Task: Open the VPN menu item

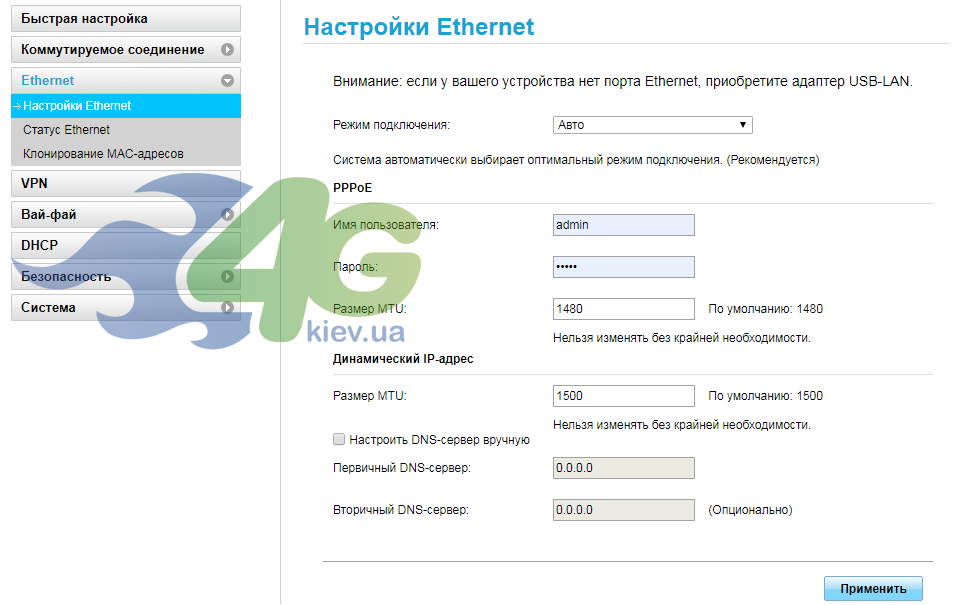Action: coord(126,183)
